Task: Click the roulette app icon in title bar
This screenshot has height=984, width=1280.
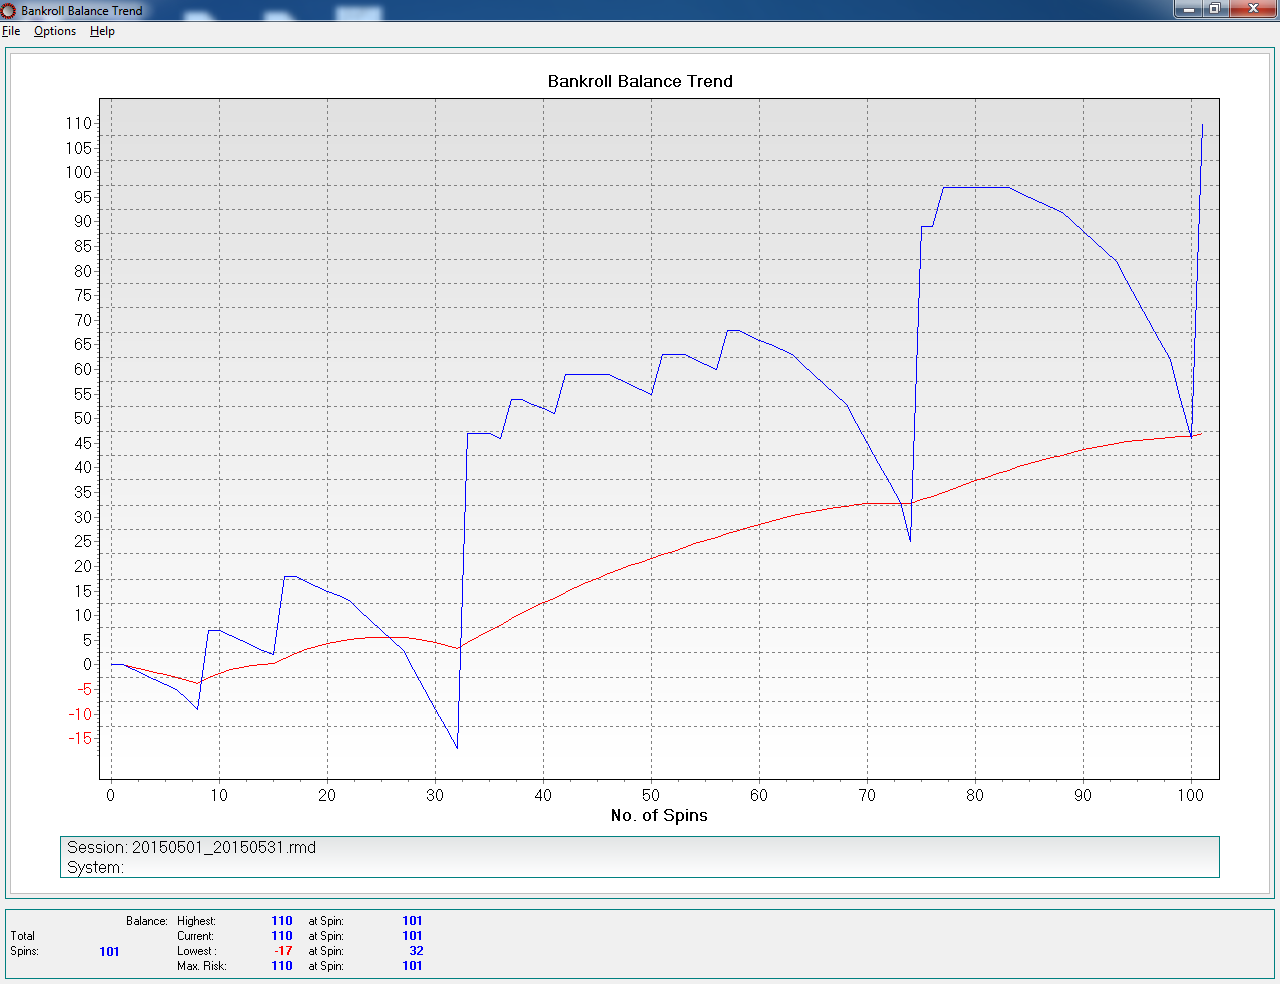Action: click(x=9, y=10)
